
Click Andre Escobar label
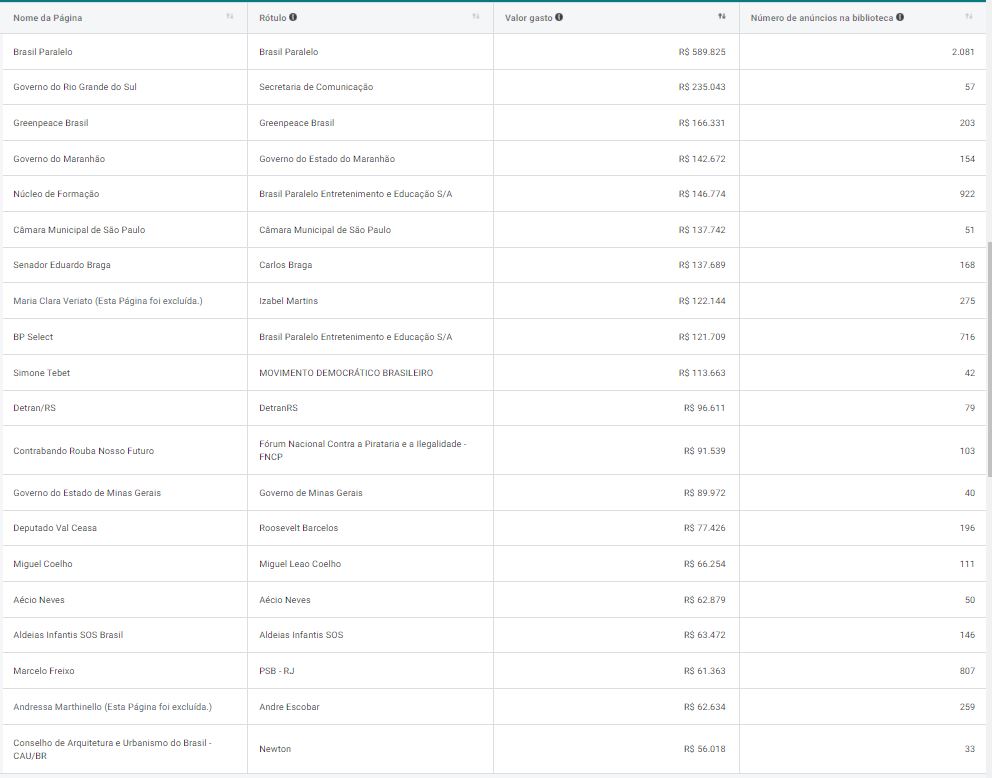pos(289,707)
